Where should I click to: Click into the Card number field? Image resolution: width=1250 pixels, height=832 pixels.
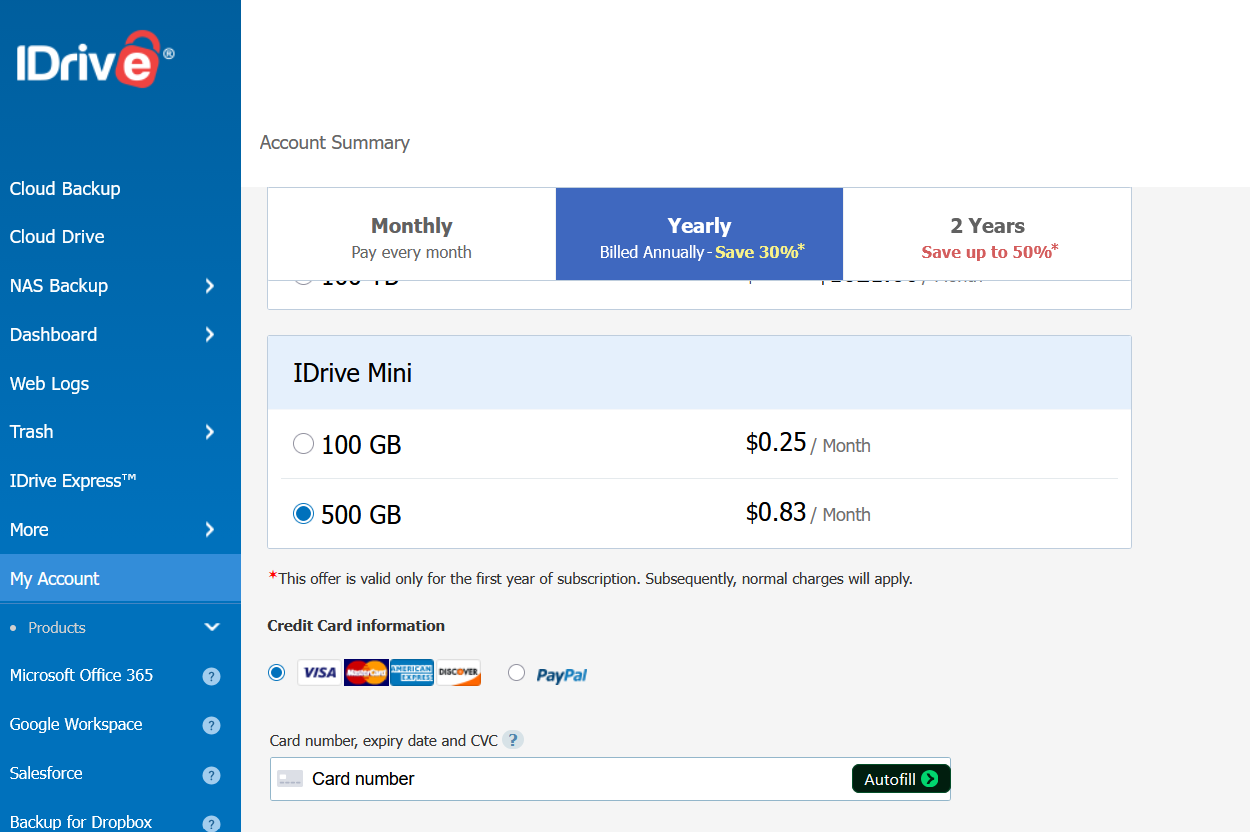(610, 779)
